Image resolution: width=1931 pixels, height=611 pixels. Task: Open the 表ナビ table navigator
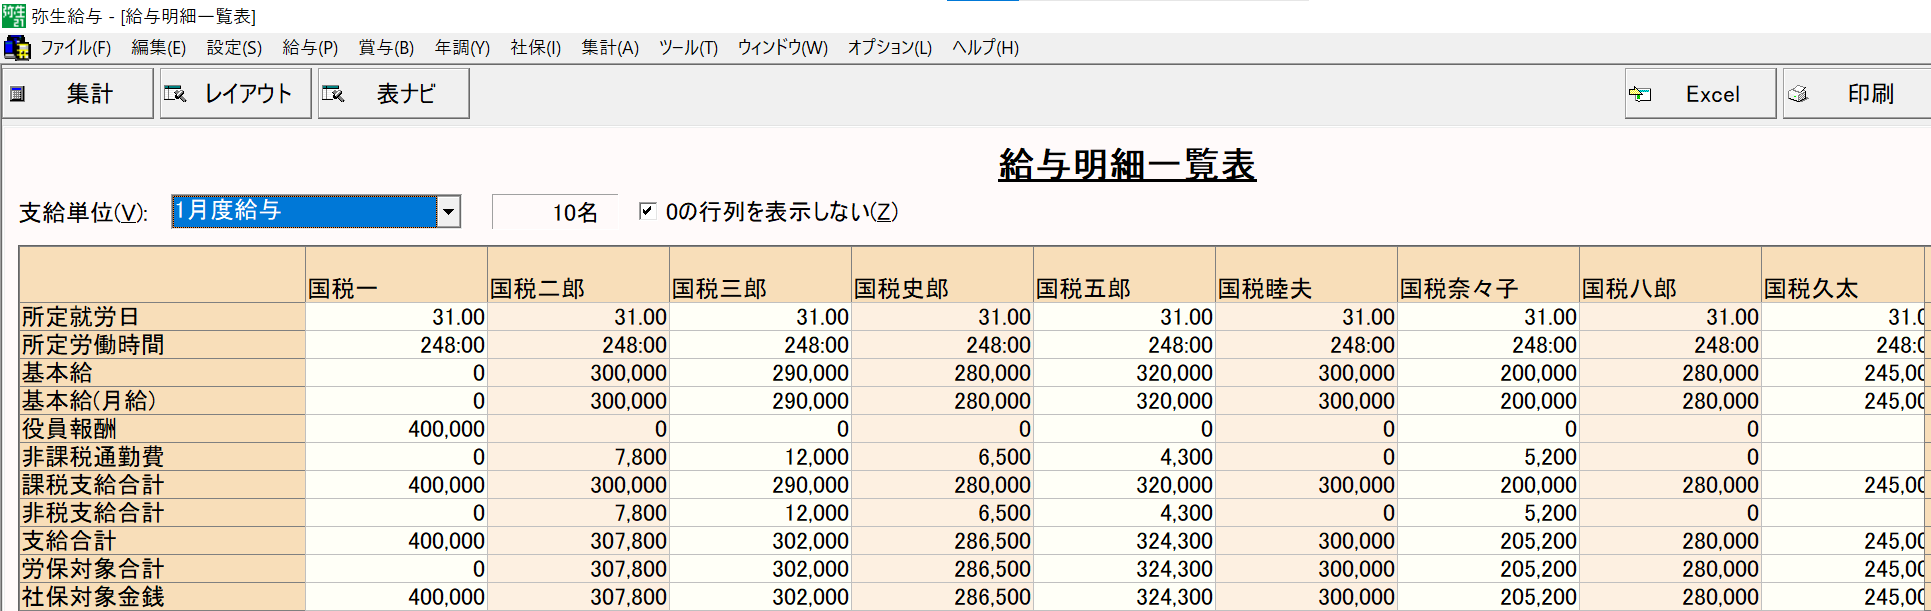click(x=393, y=94)
